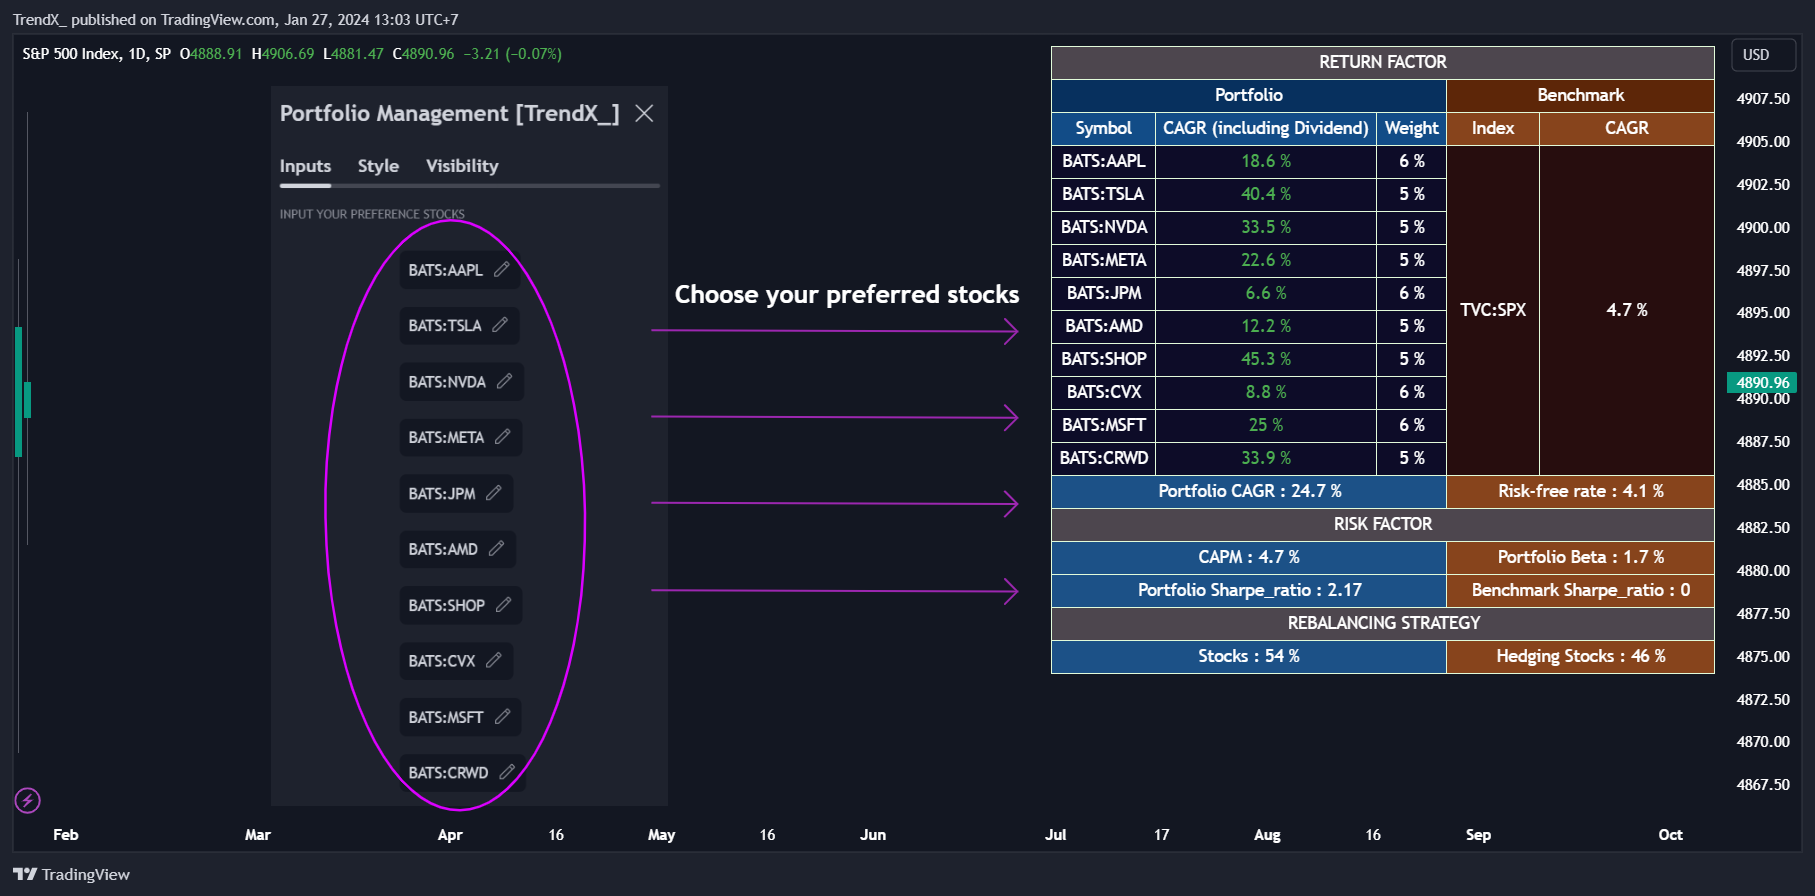Image resolution: width=1815 pixels, height=896 pixels.
Task: Open the USD currency selector
Action: click(1763, 55)
